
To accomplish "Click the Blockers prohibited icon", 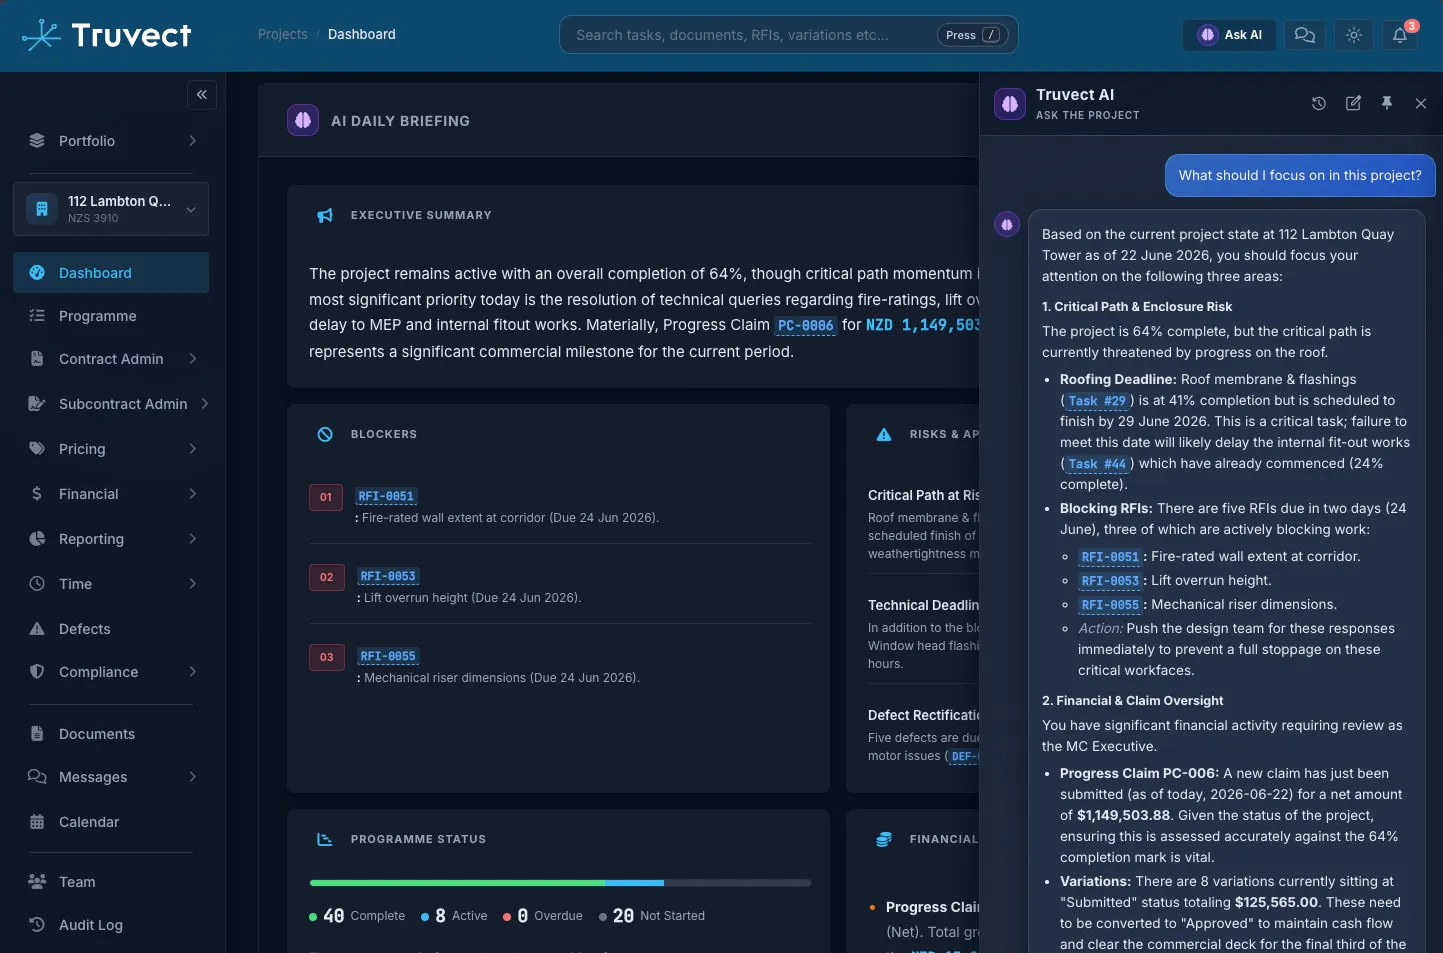I will click(325, 434).
